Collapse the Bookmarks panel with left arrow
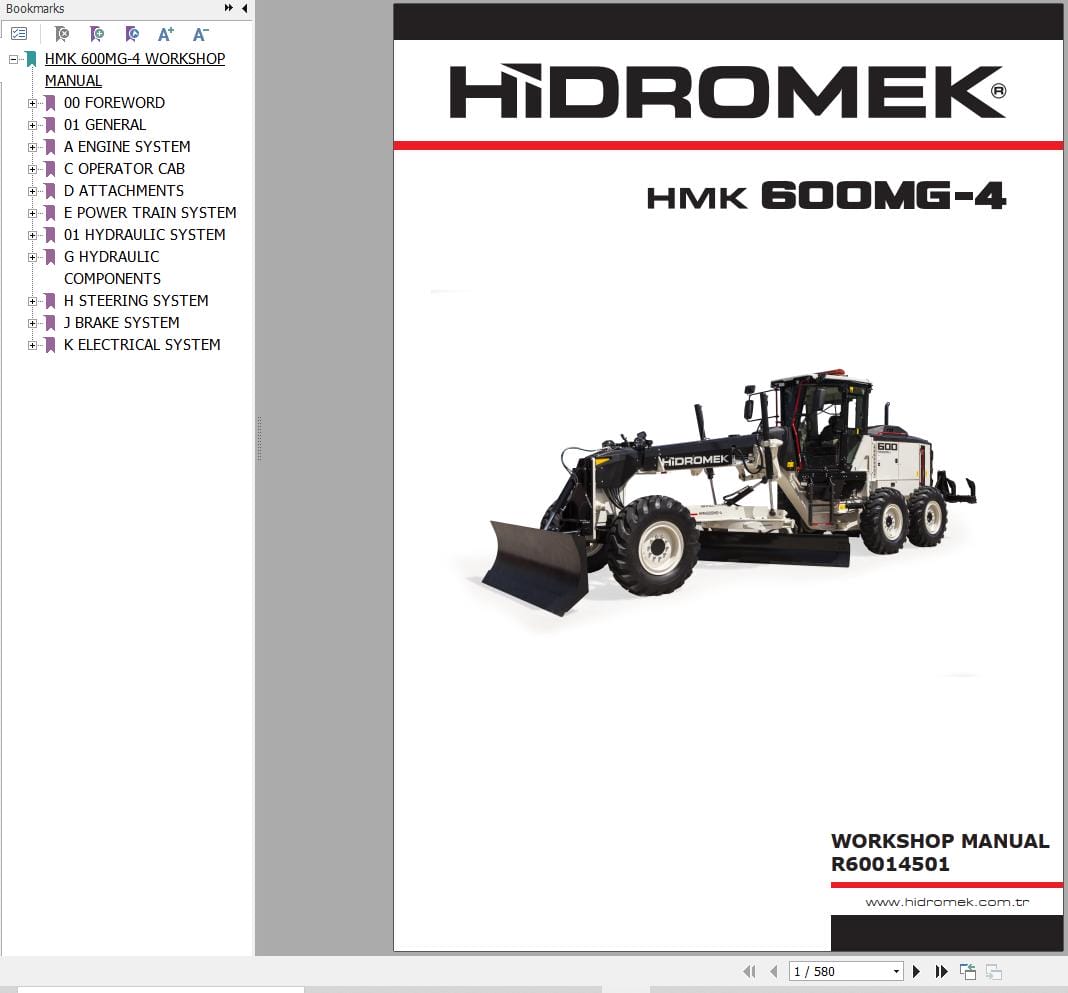 coord(245,8)
